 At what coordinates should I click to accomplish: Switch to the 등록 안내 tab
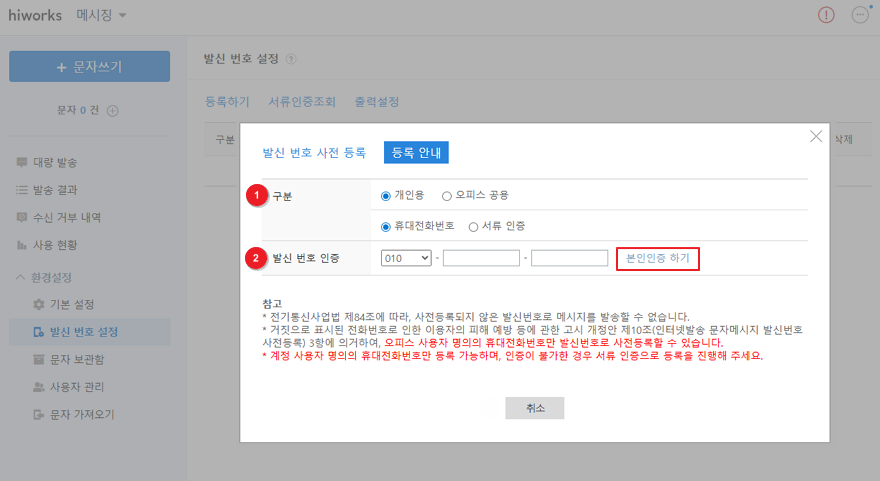(x=416, y=152)
